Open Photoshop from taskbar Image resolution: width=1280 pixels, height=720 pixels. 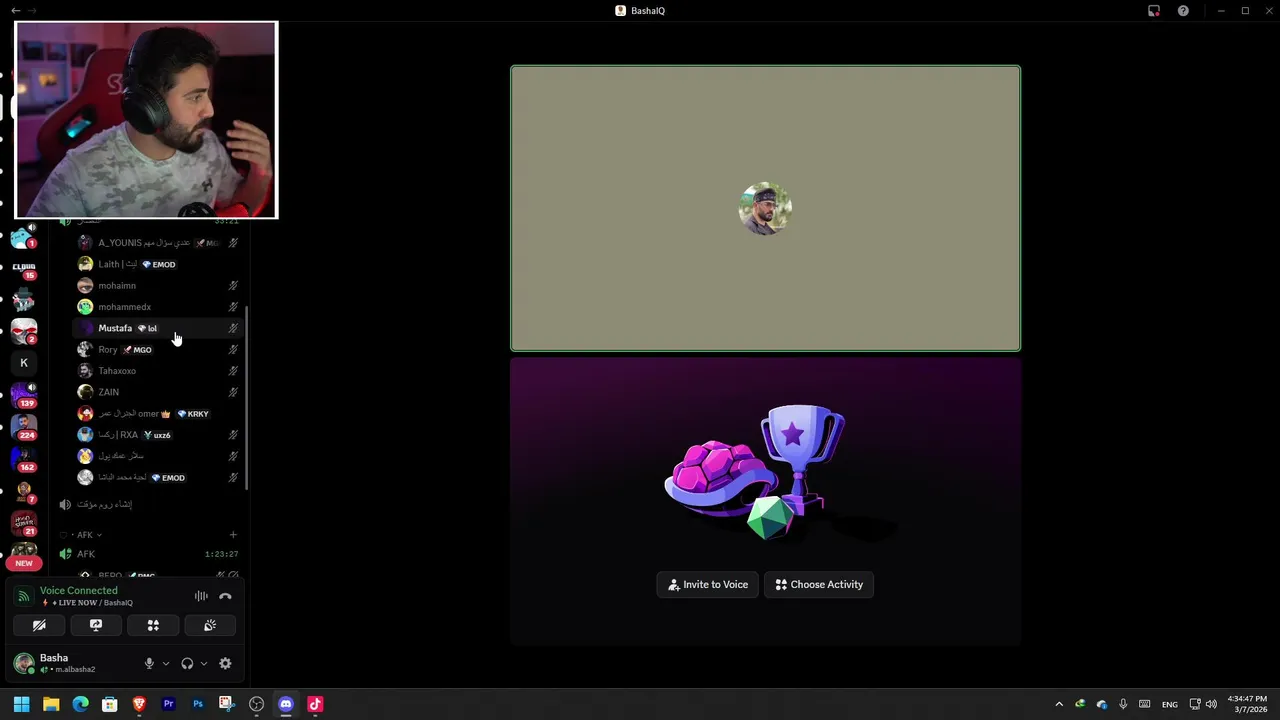coord(198,704)
